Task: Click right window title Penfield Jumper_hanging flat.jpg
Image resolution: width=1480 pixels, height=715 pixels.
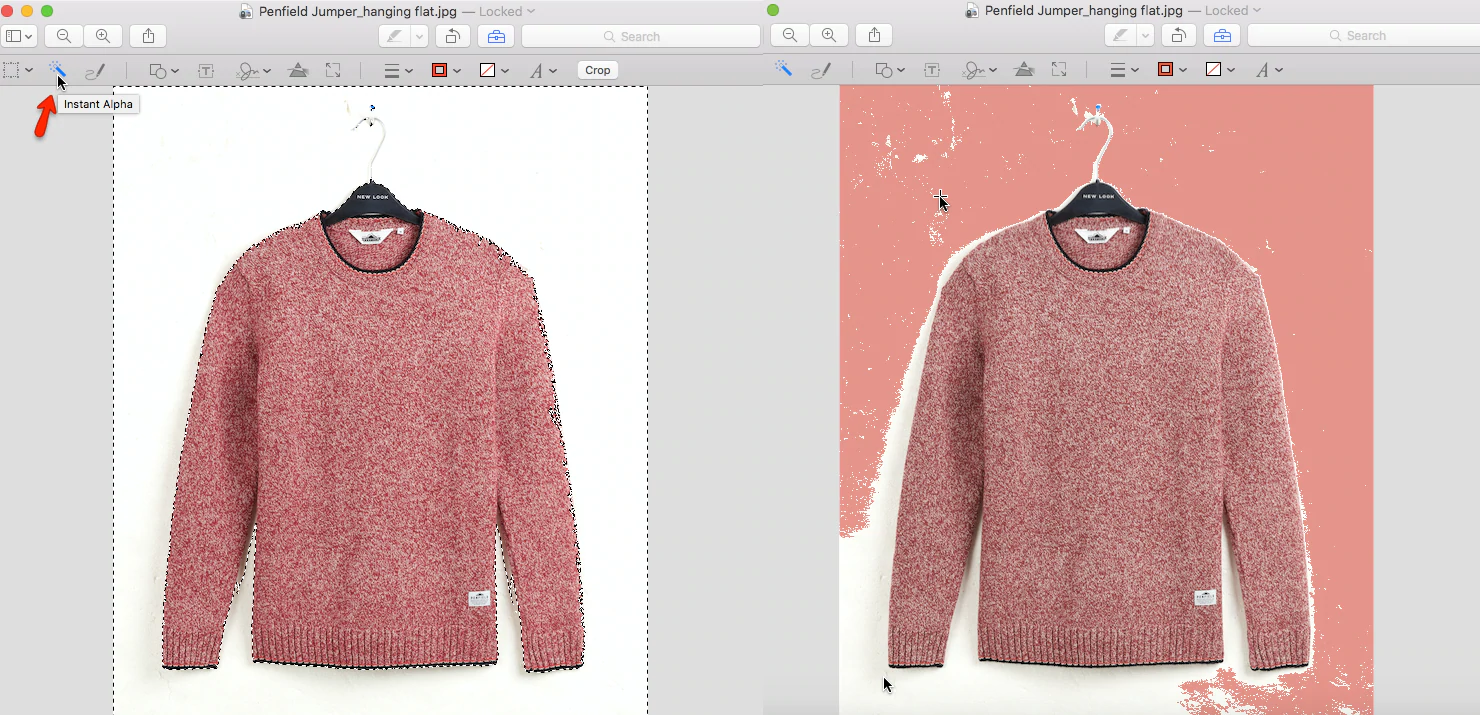Action: click(x=1084, y=10)
